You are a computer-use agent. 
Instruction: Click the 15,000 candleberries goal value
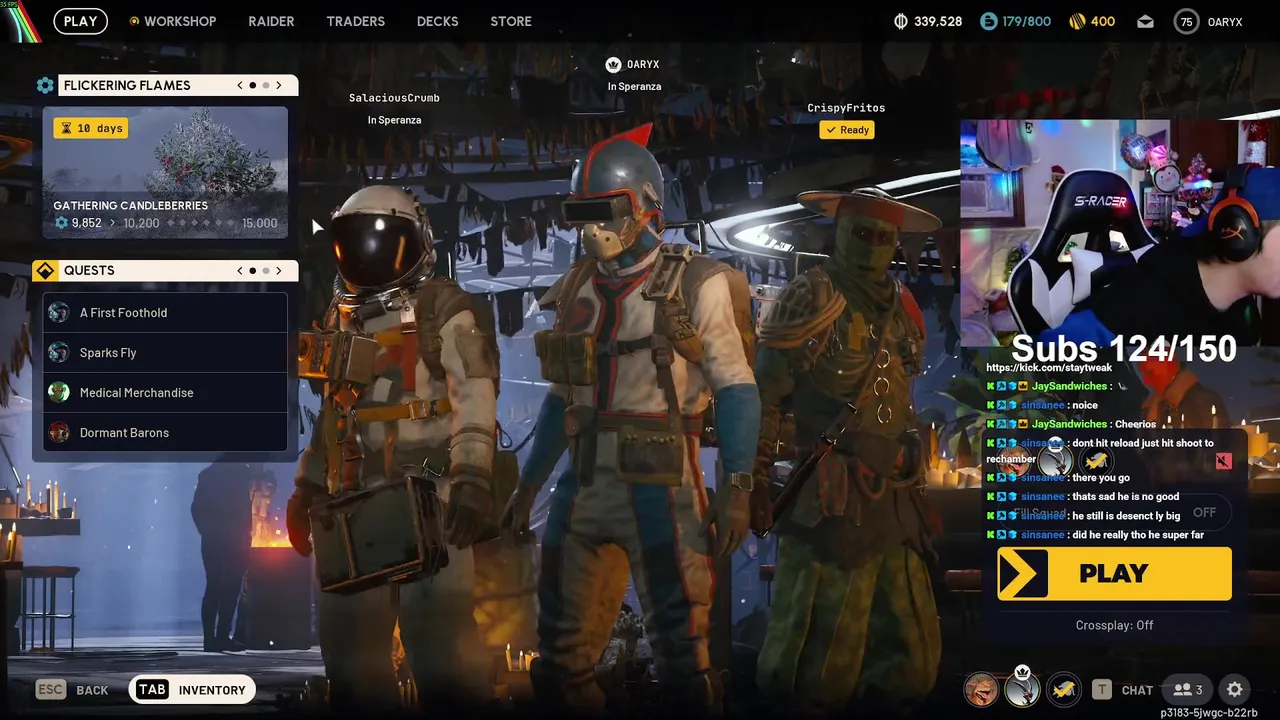pos(260,223)
